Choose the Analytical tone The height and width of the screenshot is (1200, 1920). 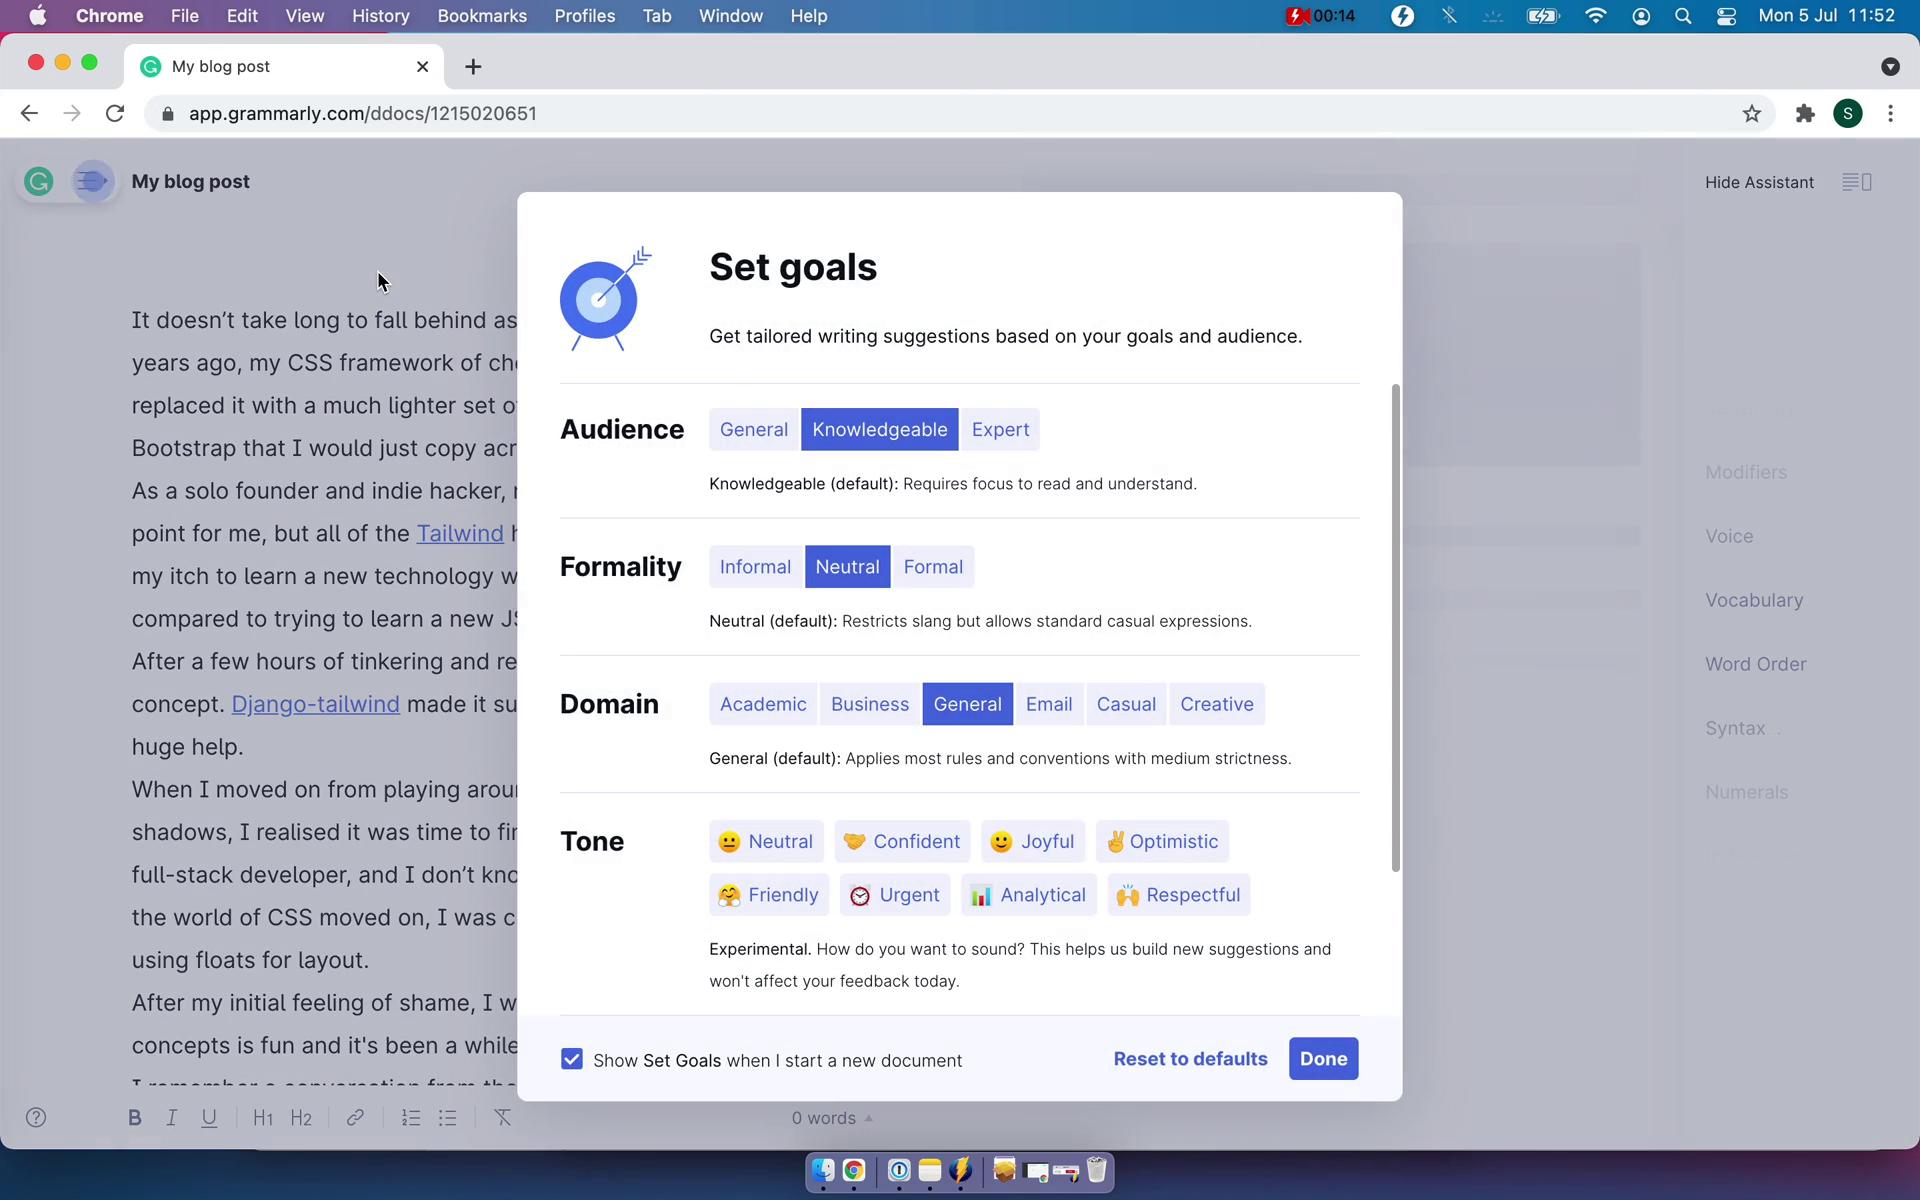[1028, 895]
